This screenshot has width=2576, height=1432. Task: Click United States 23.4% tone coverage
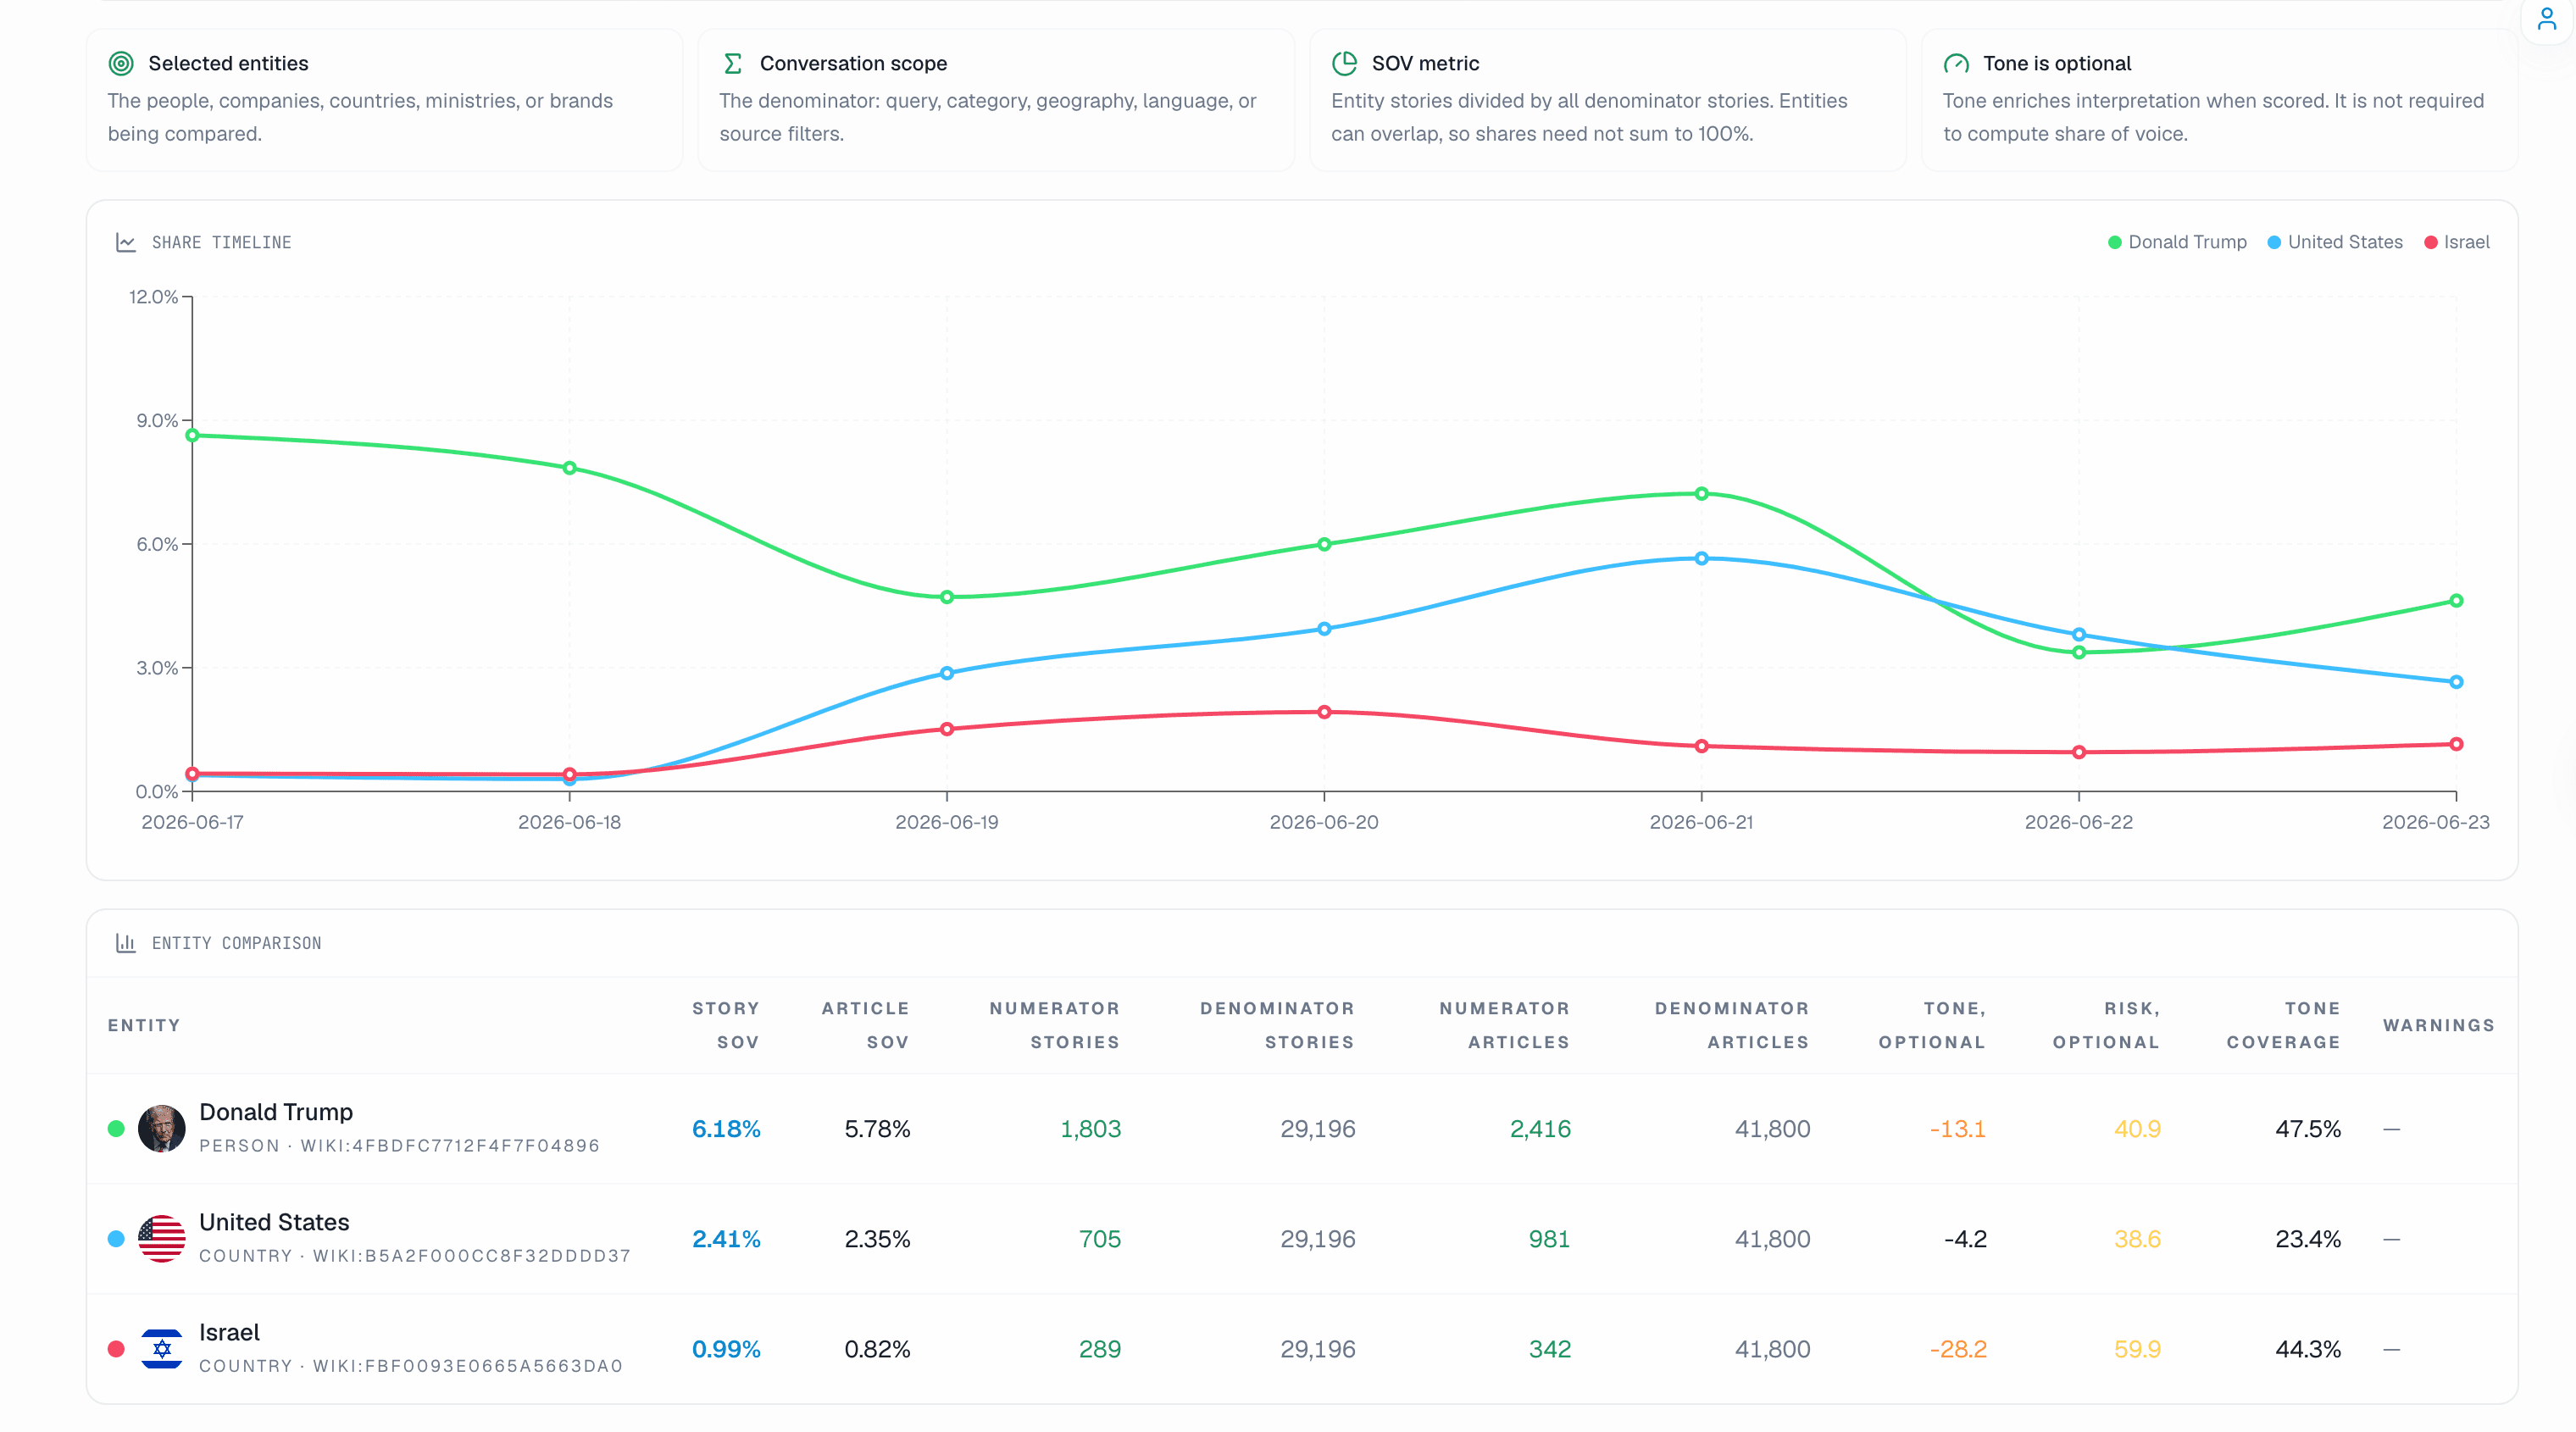pyautogui.click(x=2308, y=1238)
